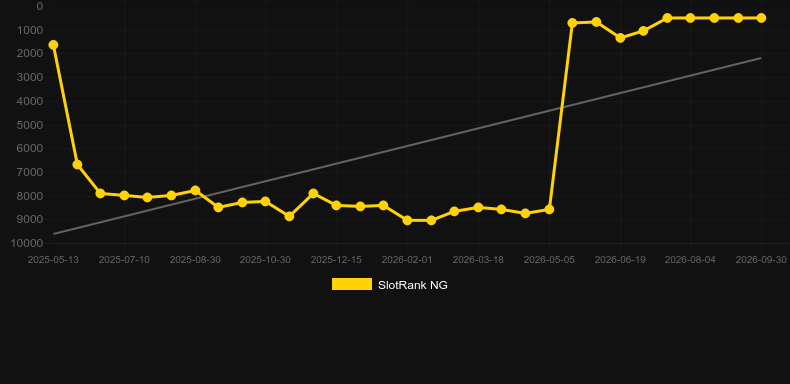Viewport: 790px width, 384px height.
Task: Click the x-axis label 2026-09-30
Action: 761,260
